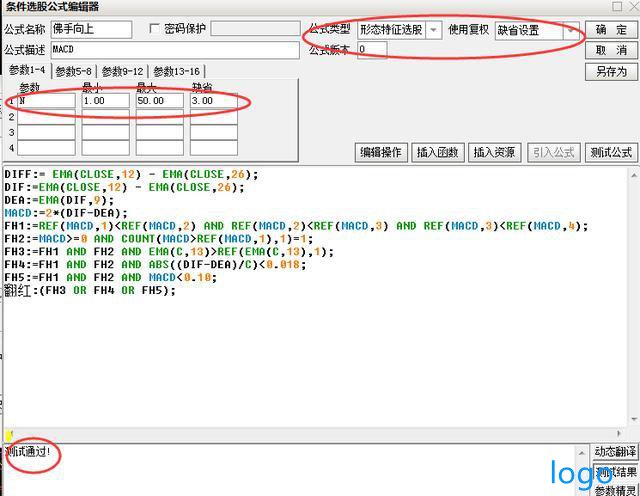This screenshot has width=640, height=496.
Task: Place cursor on the DIFF:= code line
Action: (131, 175)
